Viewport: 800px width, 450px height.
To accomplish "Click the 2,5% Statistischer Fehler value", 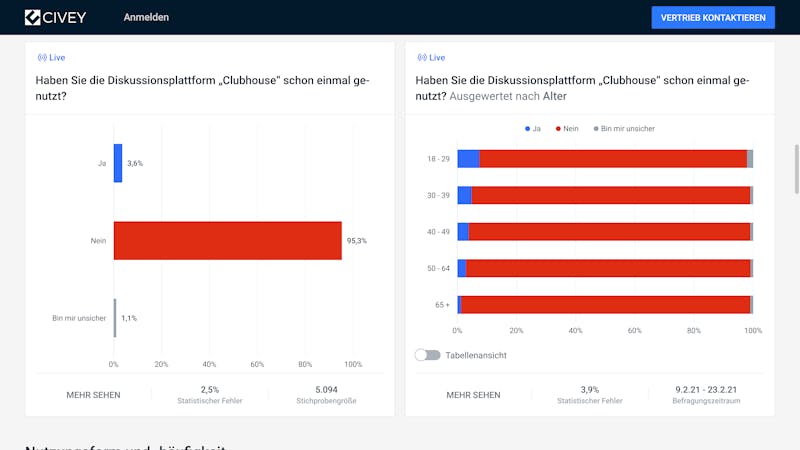I will (x=210, y=390).
